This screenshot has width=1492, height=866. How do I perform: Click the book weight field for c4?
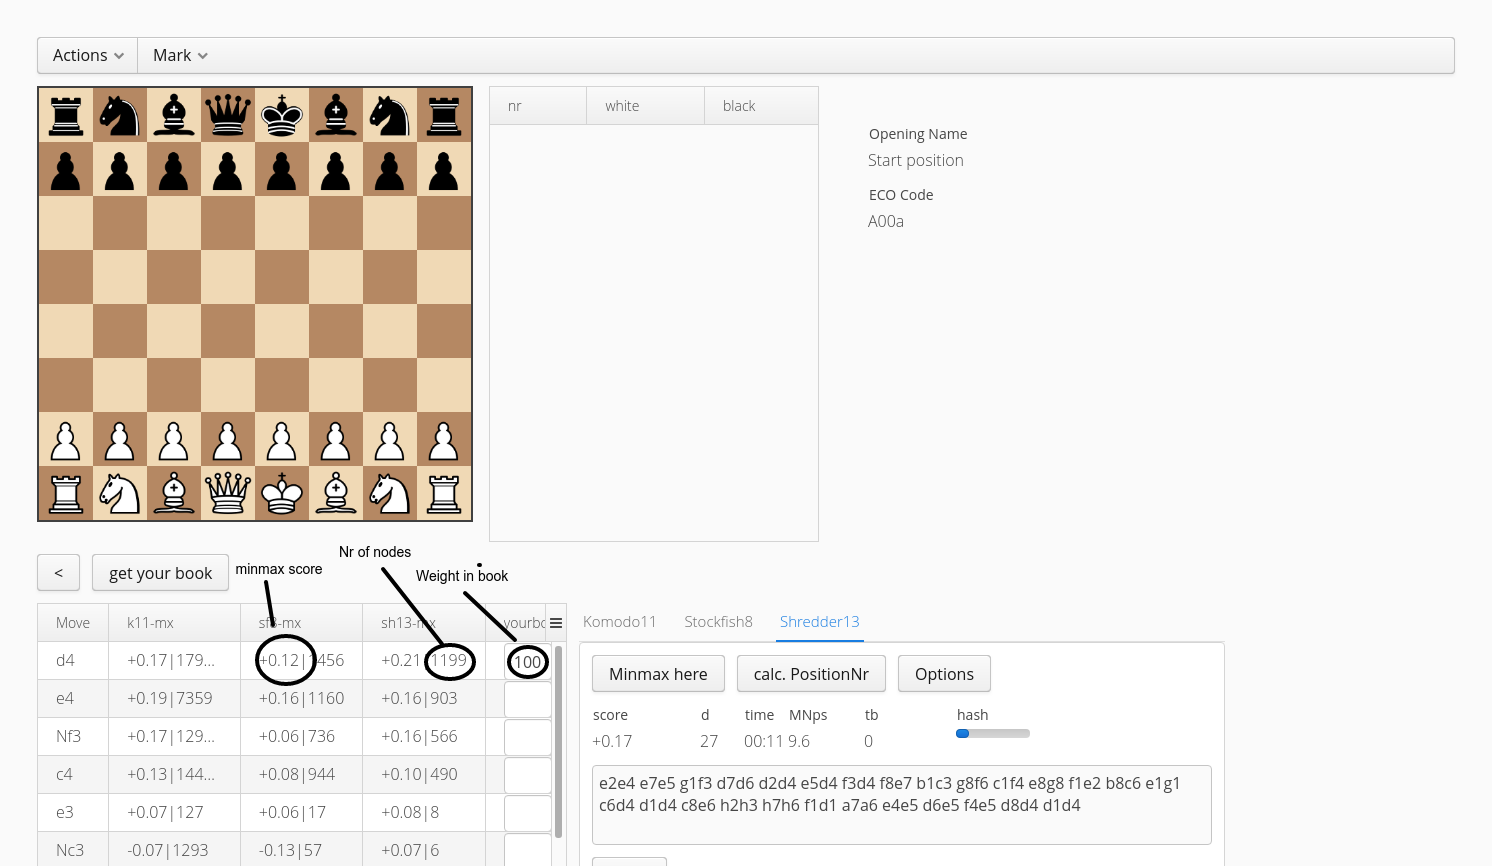click(528, 776)
